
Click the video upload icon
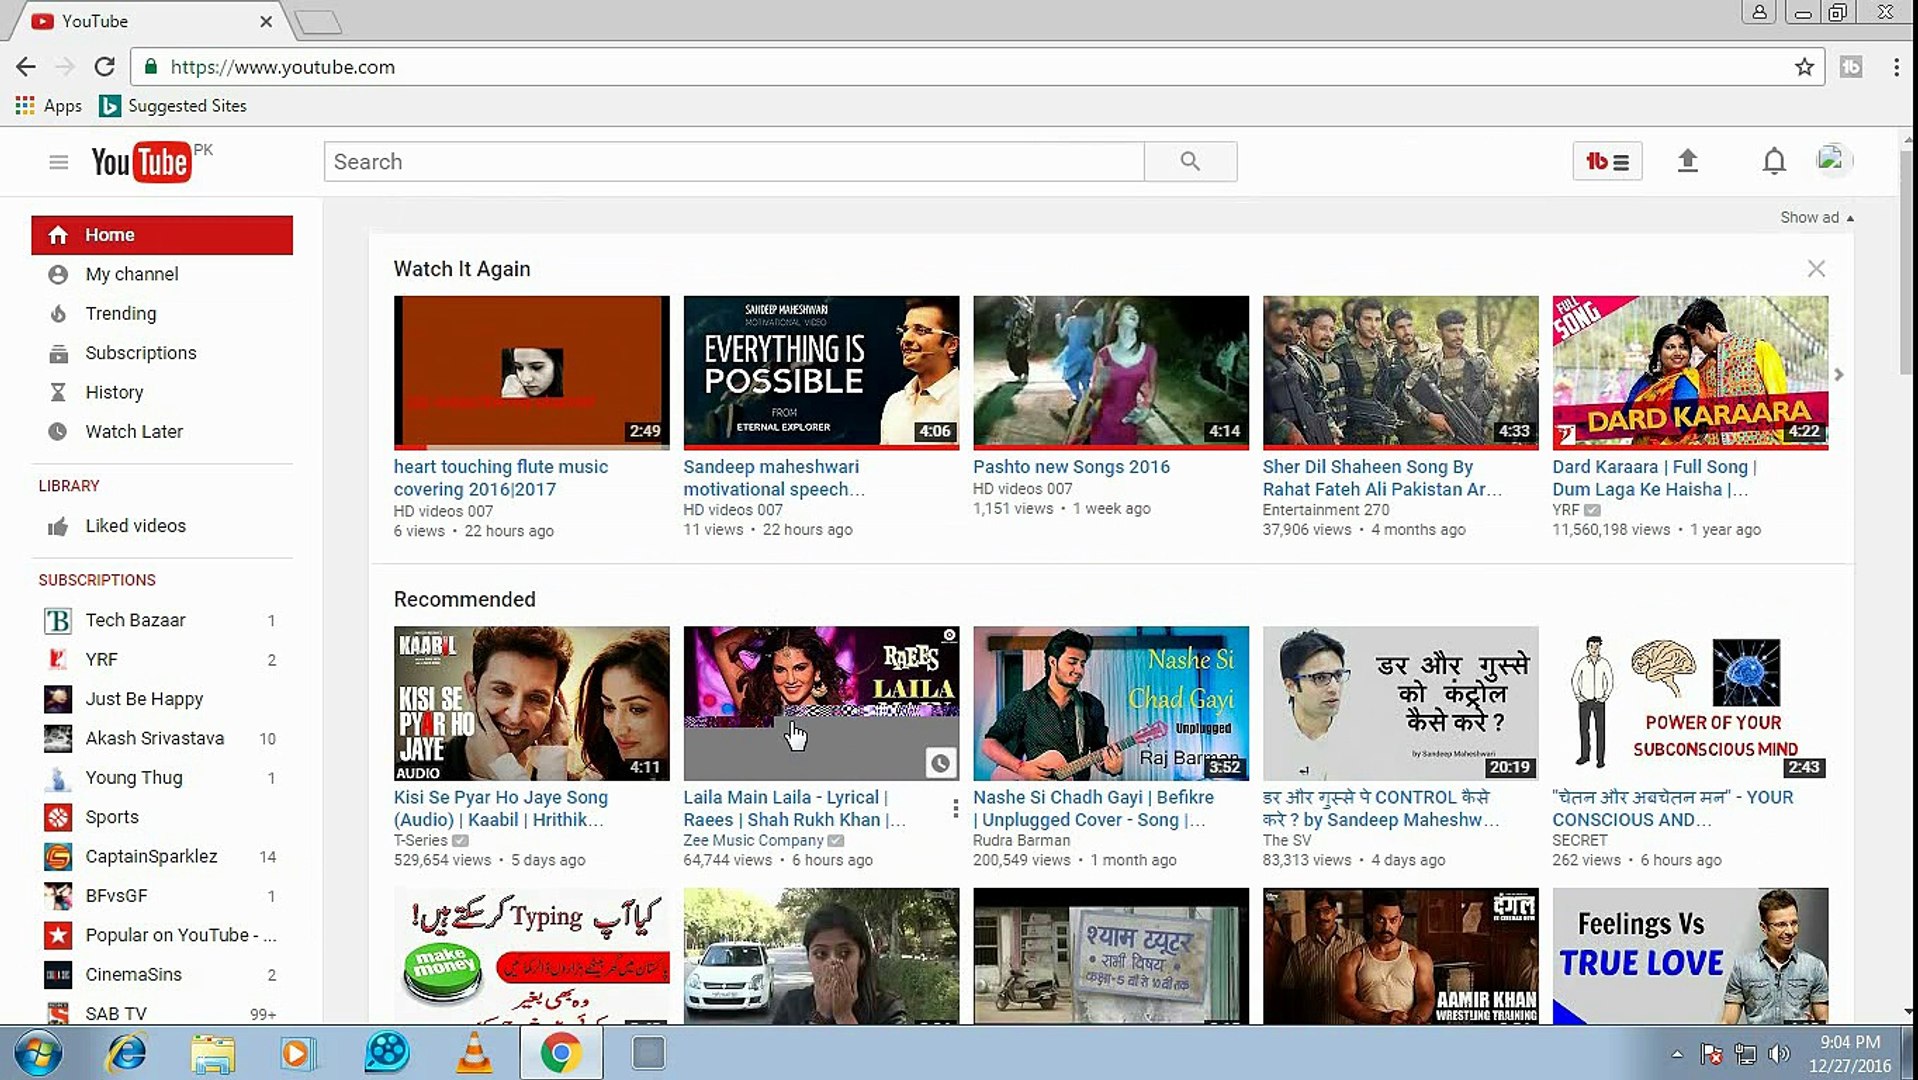[1688, 161]
